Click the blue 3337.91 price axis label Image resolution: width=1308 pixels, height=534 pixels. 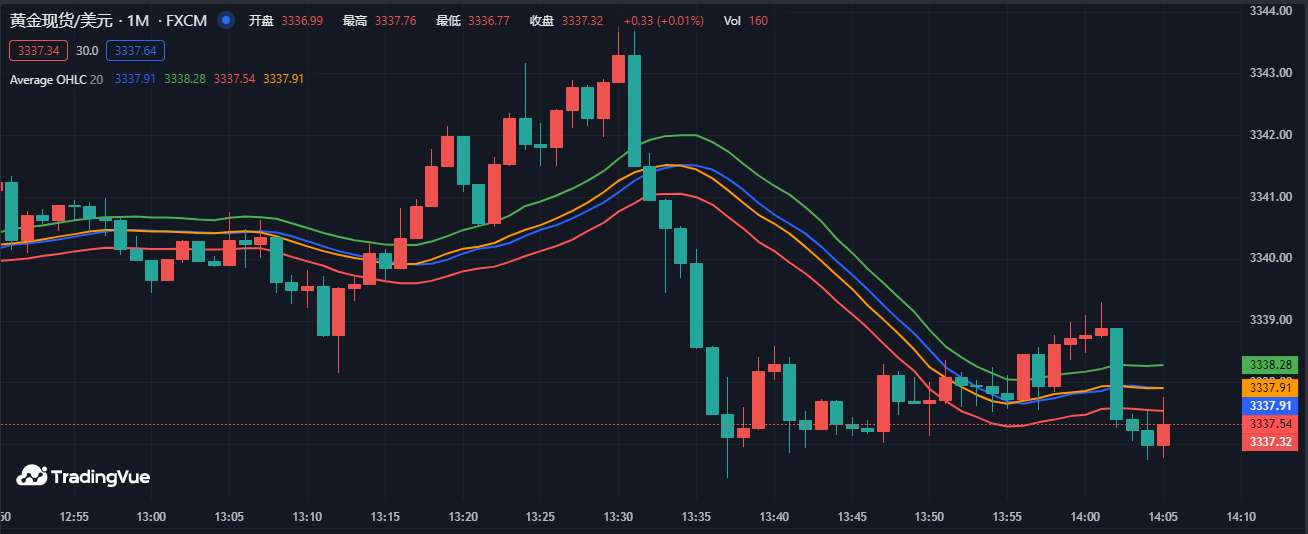tap(1273, 406)
